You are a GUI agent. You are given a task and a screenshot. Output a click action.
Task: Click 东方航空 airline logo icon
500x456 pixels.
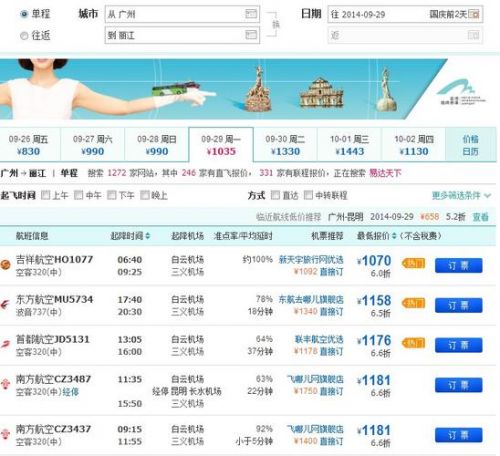pos(5,305)
